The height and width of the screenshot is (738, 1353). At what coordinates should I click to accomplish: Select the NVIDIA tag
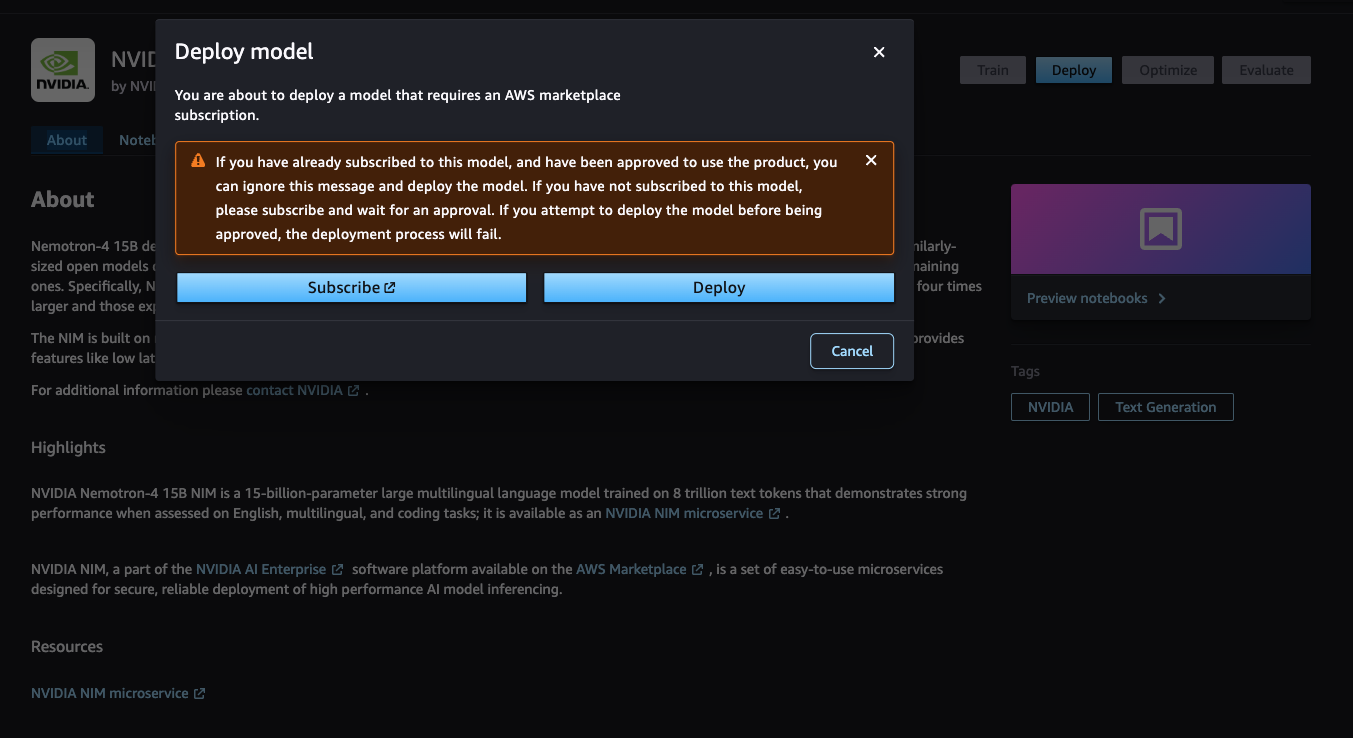coord(1050,407)
